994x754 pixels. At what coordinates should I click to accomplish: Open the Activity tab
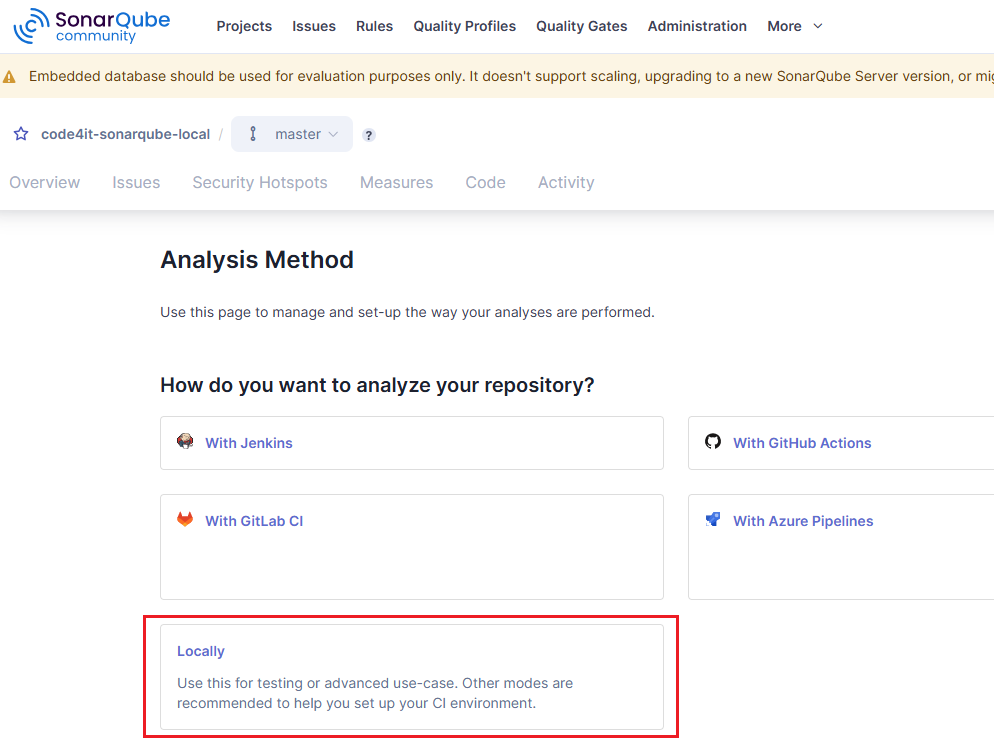[566, 183]
